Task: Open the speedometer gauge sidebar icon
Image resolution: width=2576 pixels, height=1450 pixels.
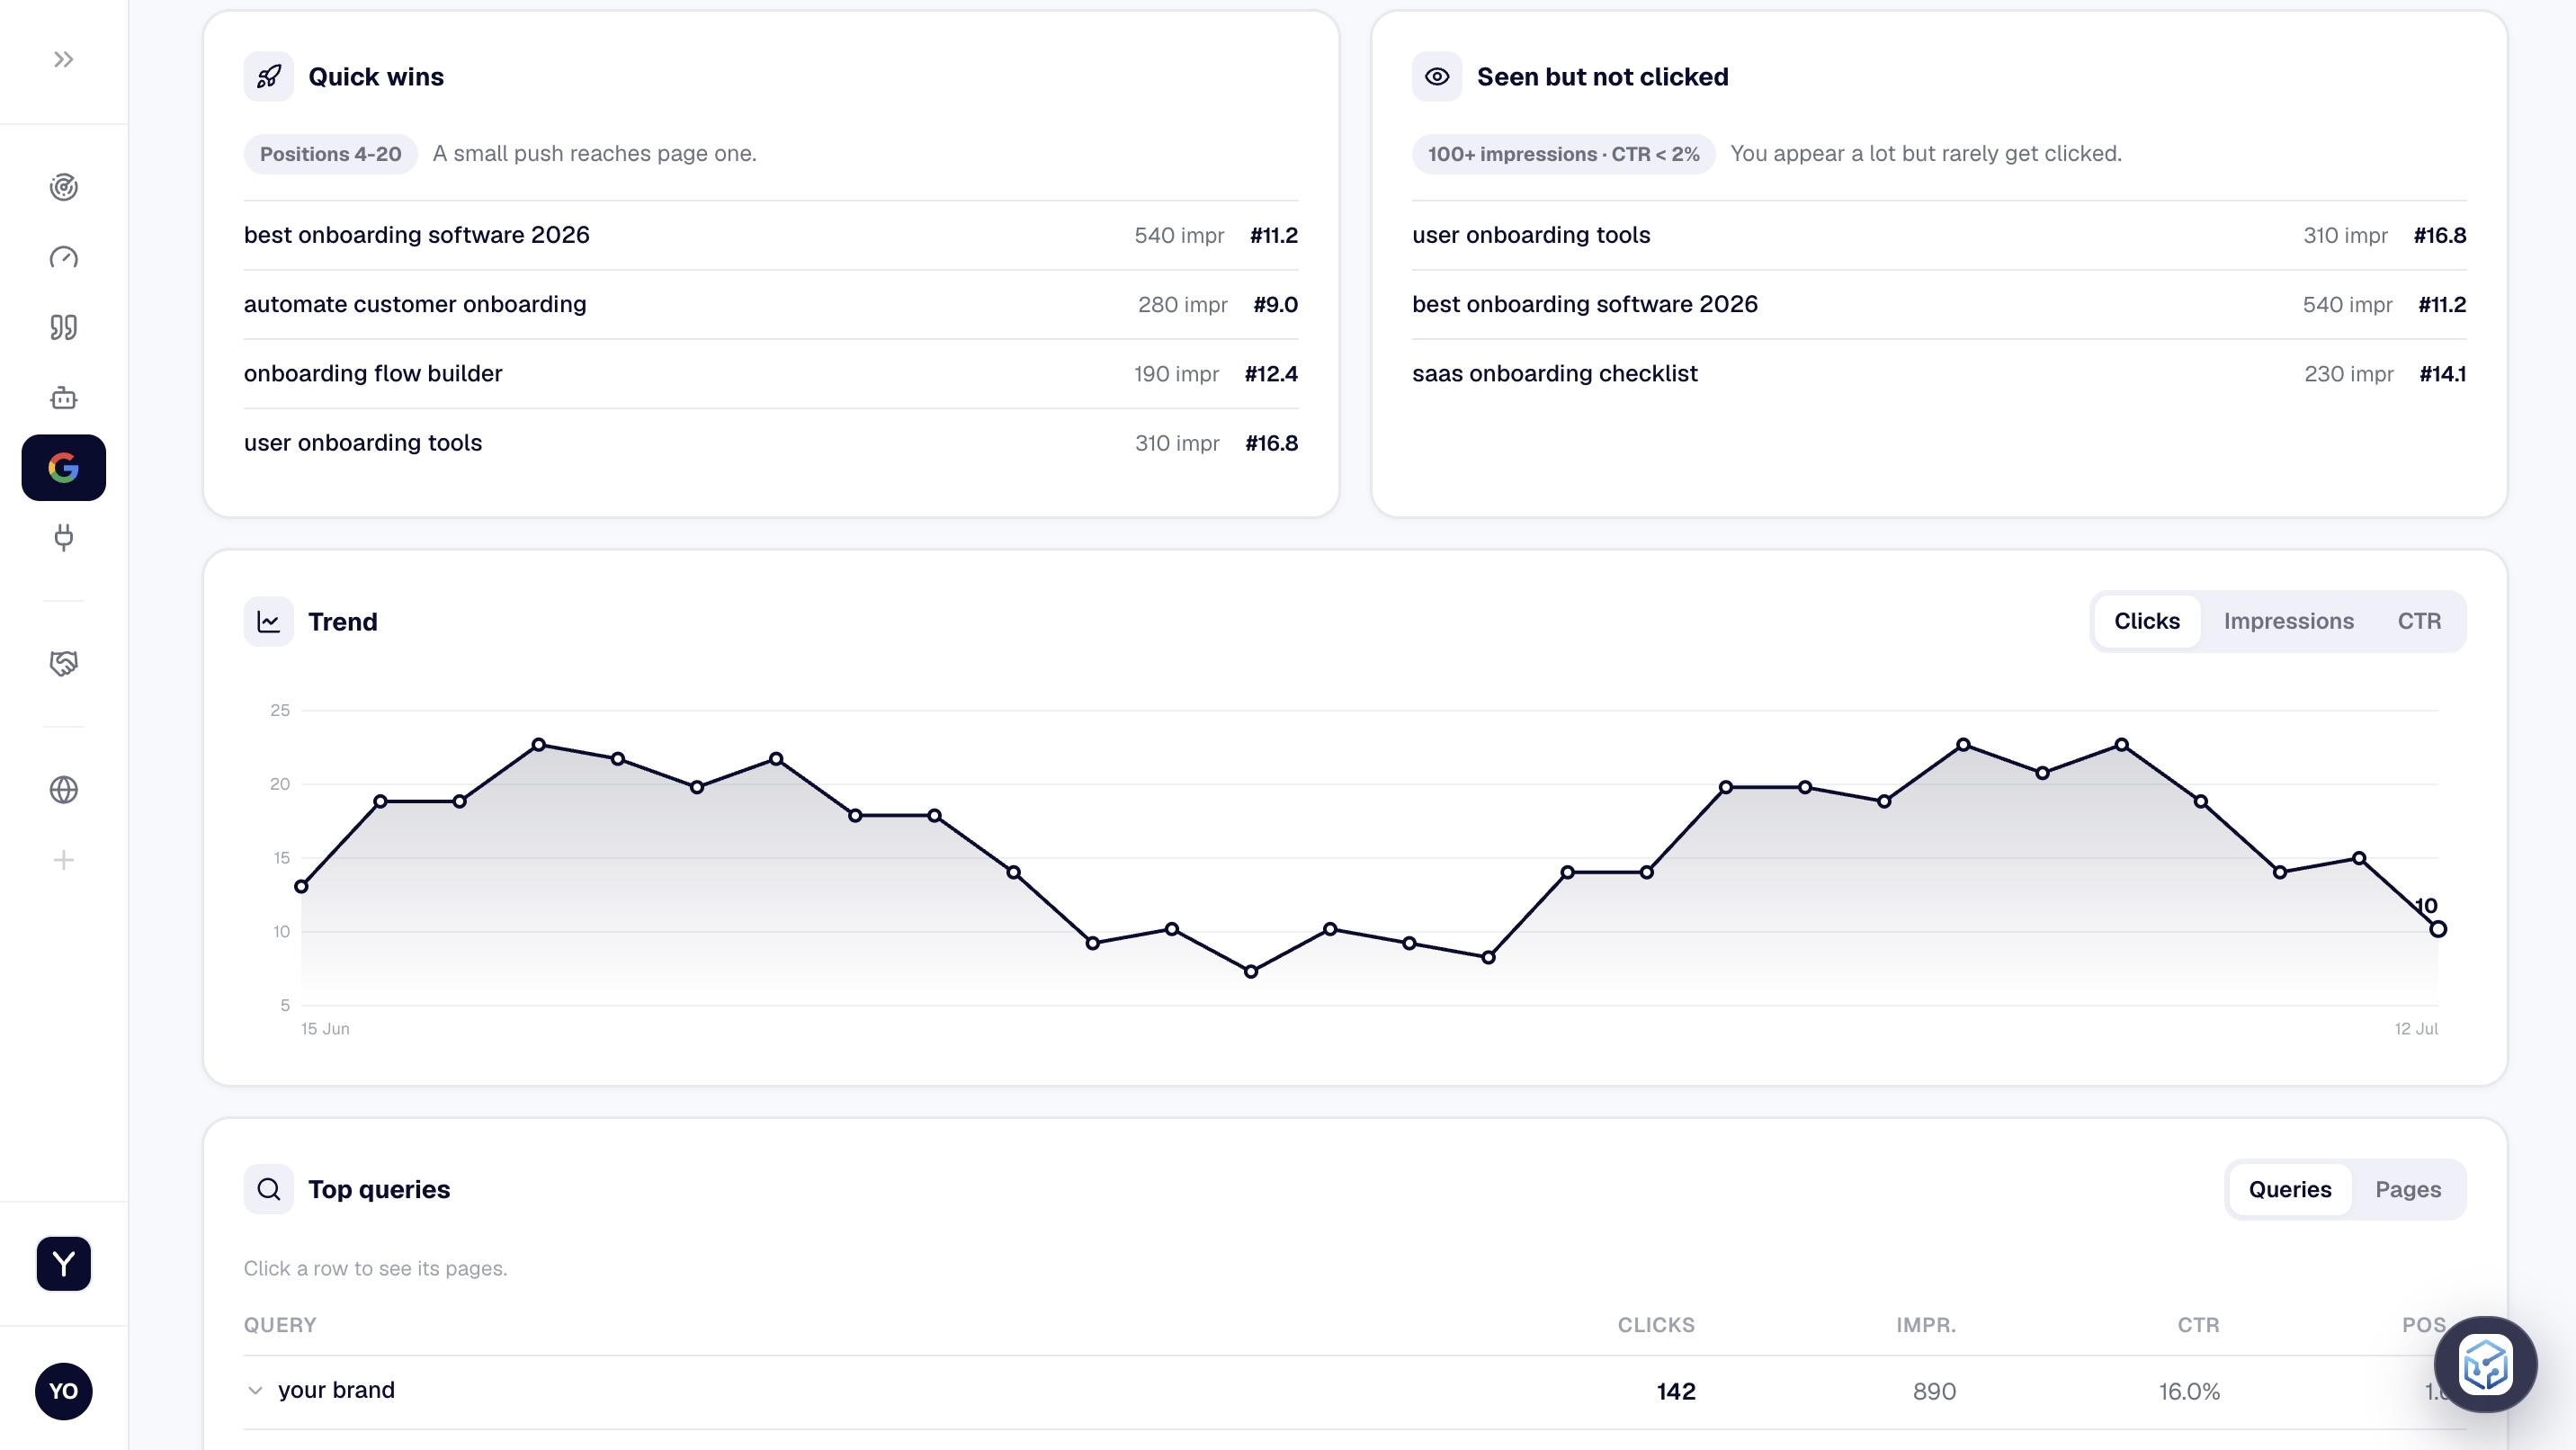Action: point(63,257)
